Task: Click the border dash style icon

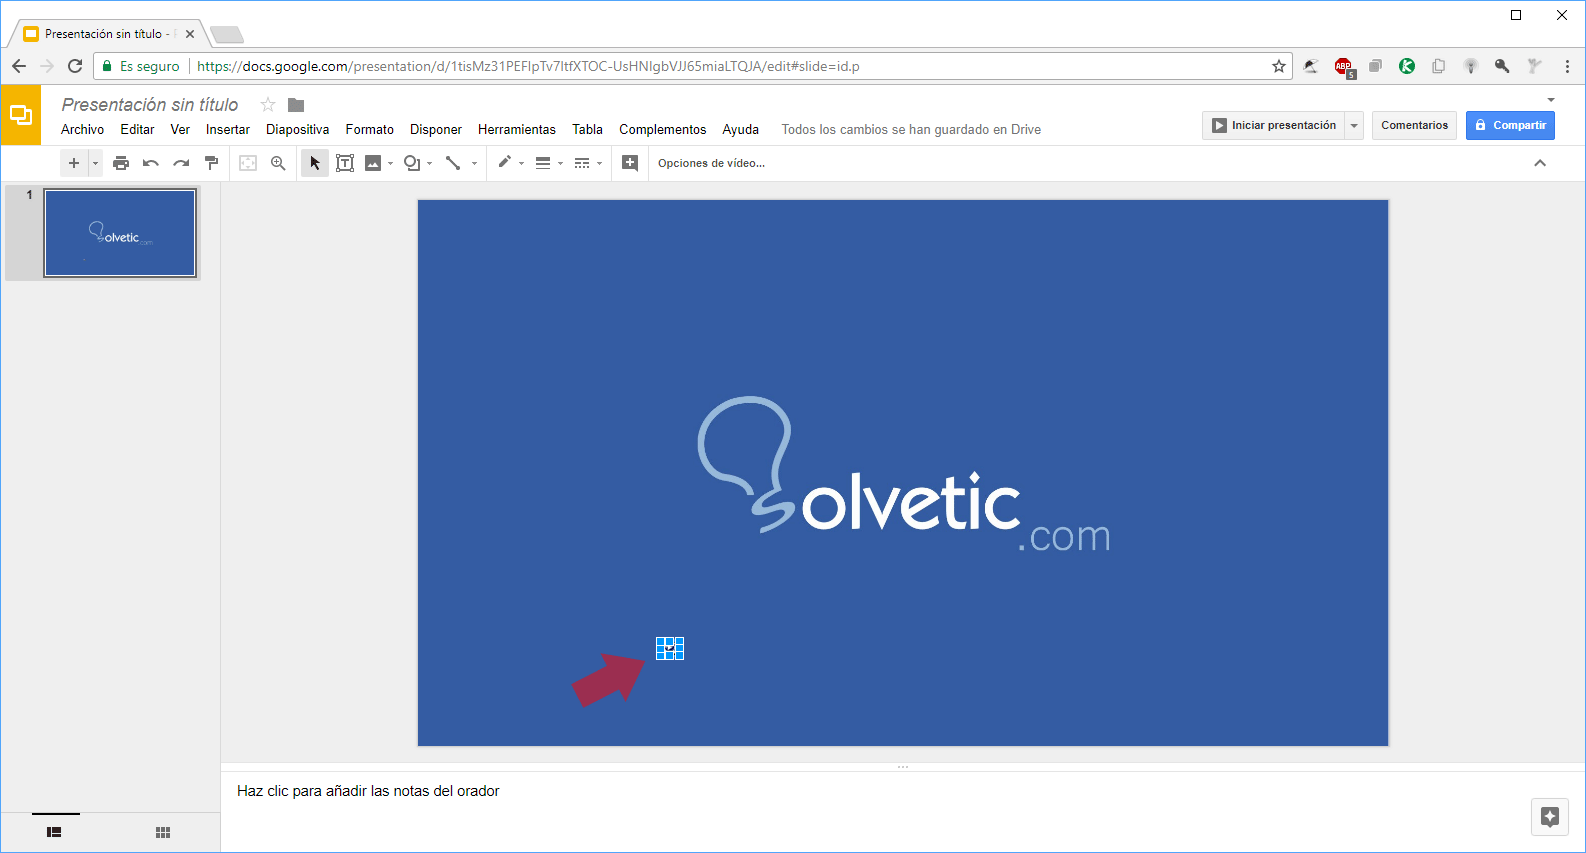Action: coord(582,163)
